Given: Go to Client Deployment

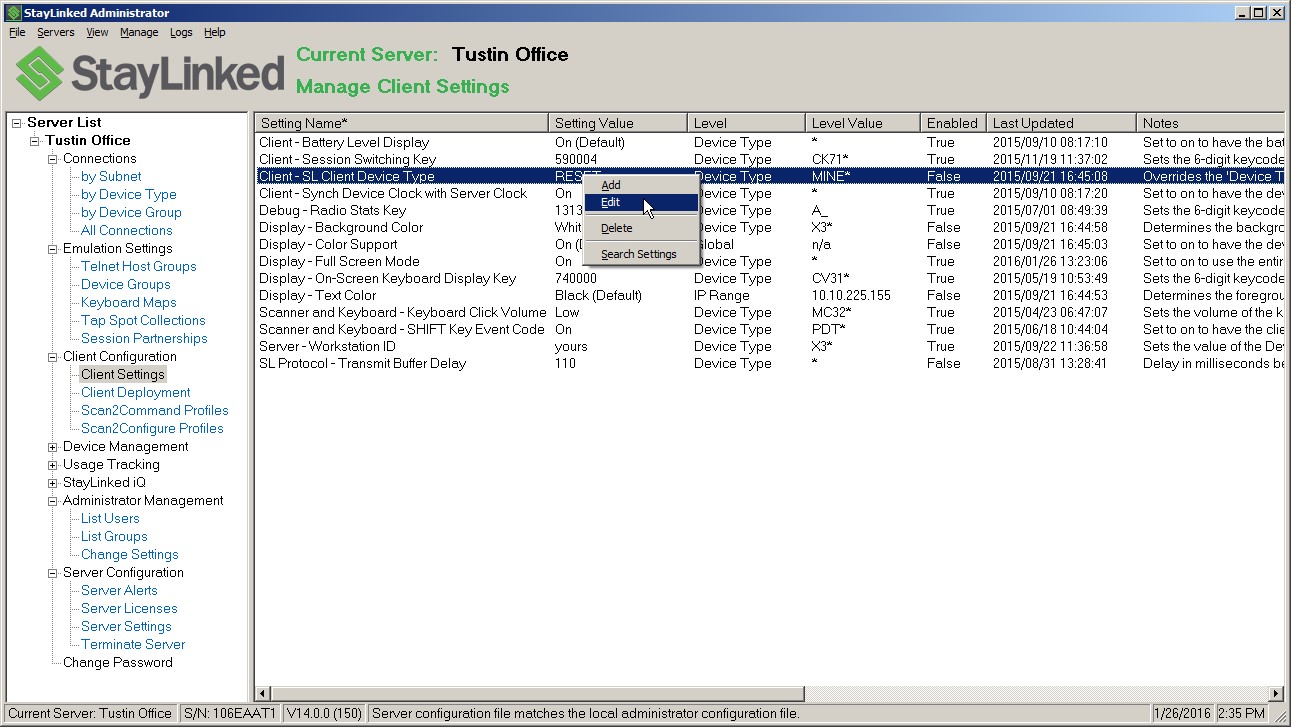Looking at the screenshot, I should 136,393.
